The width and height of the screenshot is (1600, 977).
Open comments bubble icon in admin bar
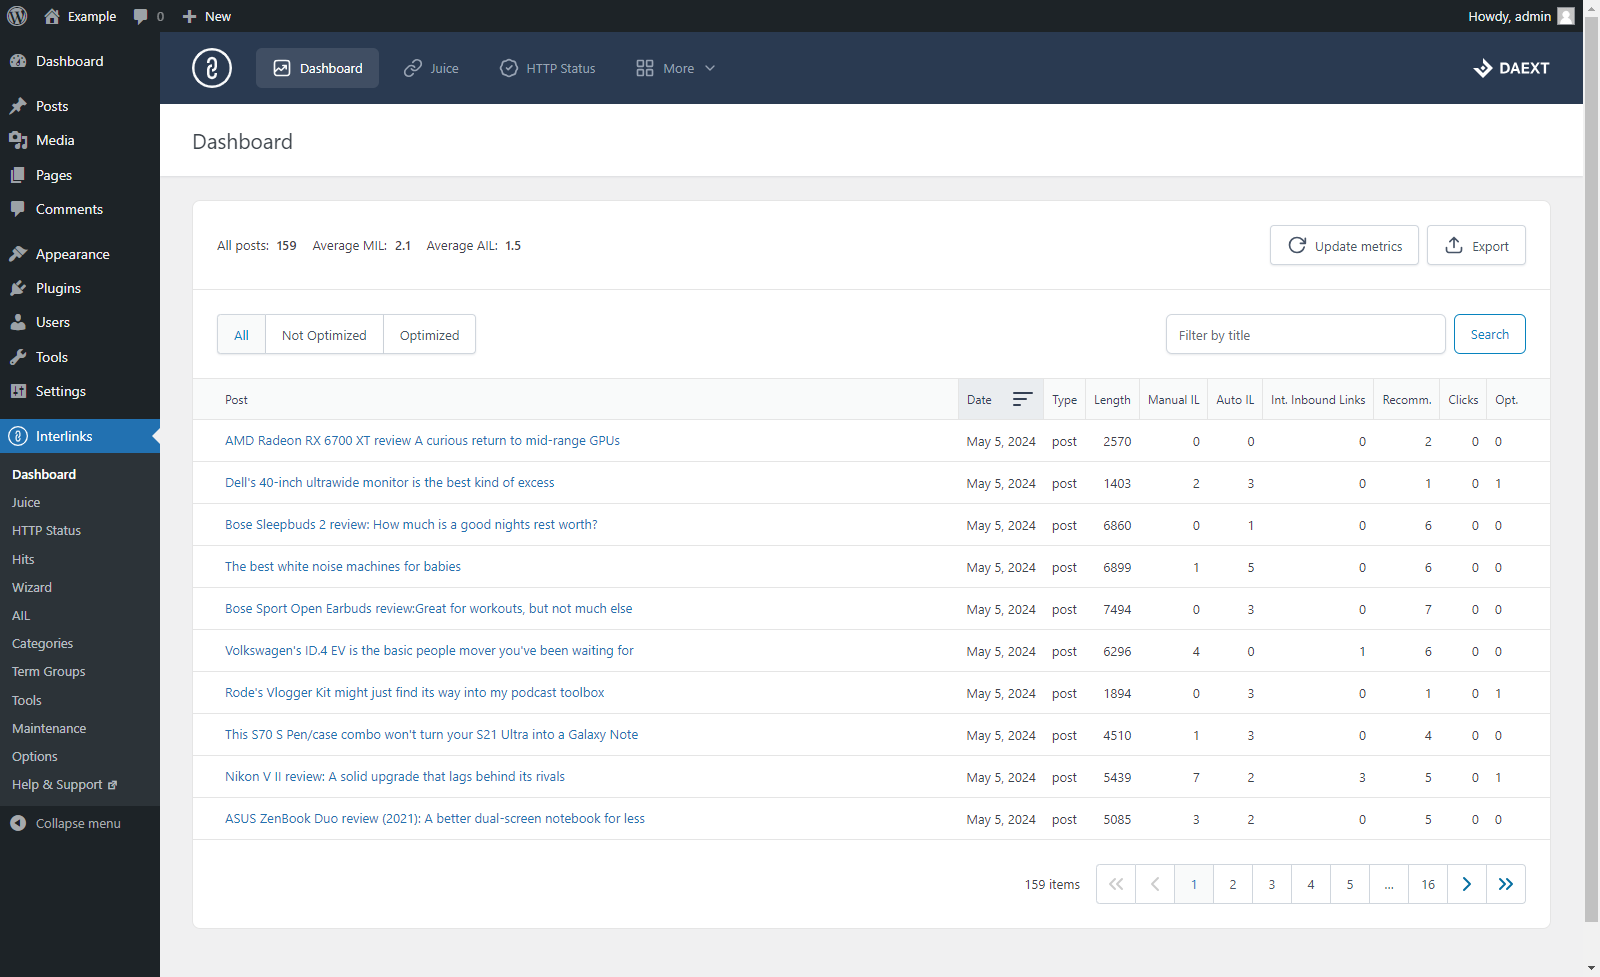pos(141,16)
